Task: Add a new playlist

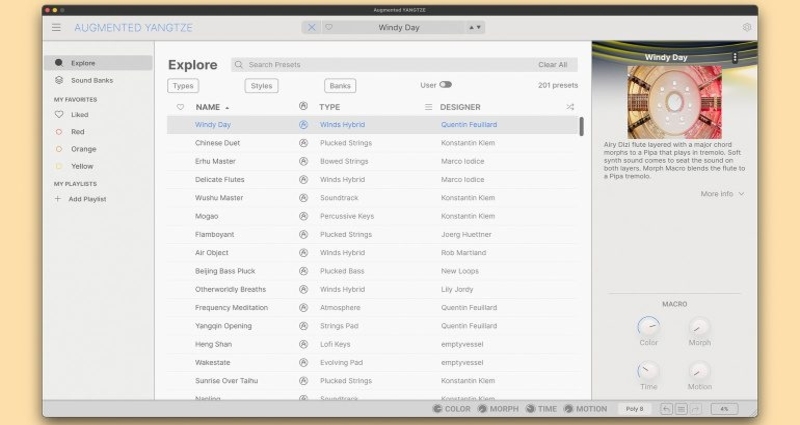Action: [87, 199]
